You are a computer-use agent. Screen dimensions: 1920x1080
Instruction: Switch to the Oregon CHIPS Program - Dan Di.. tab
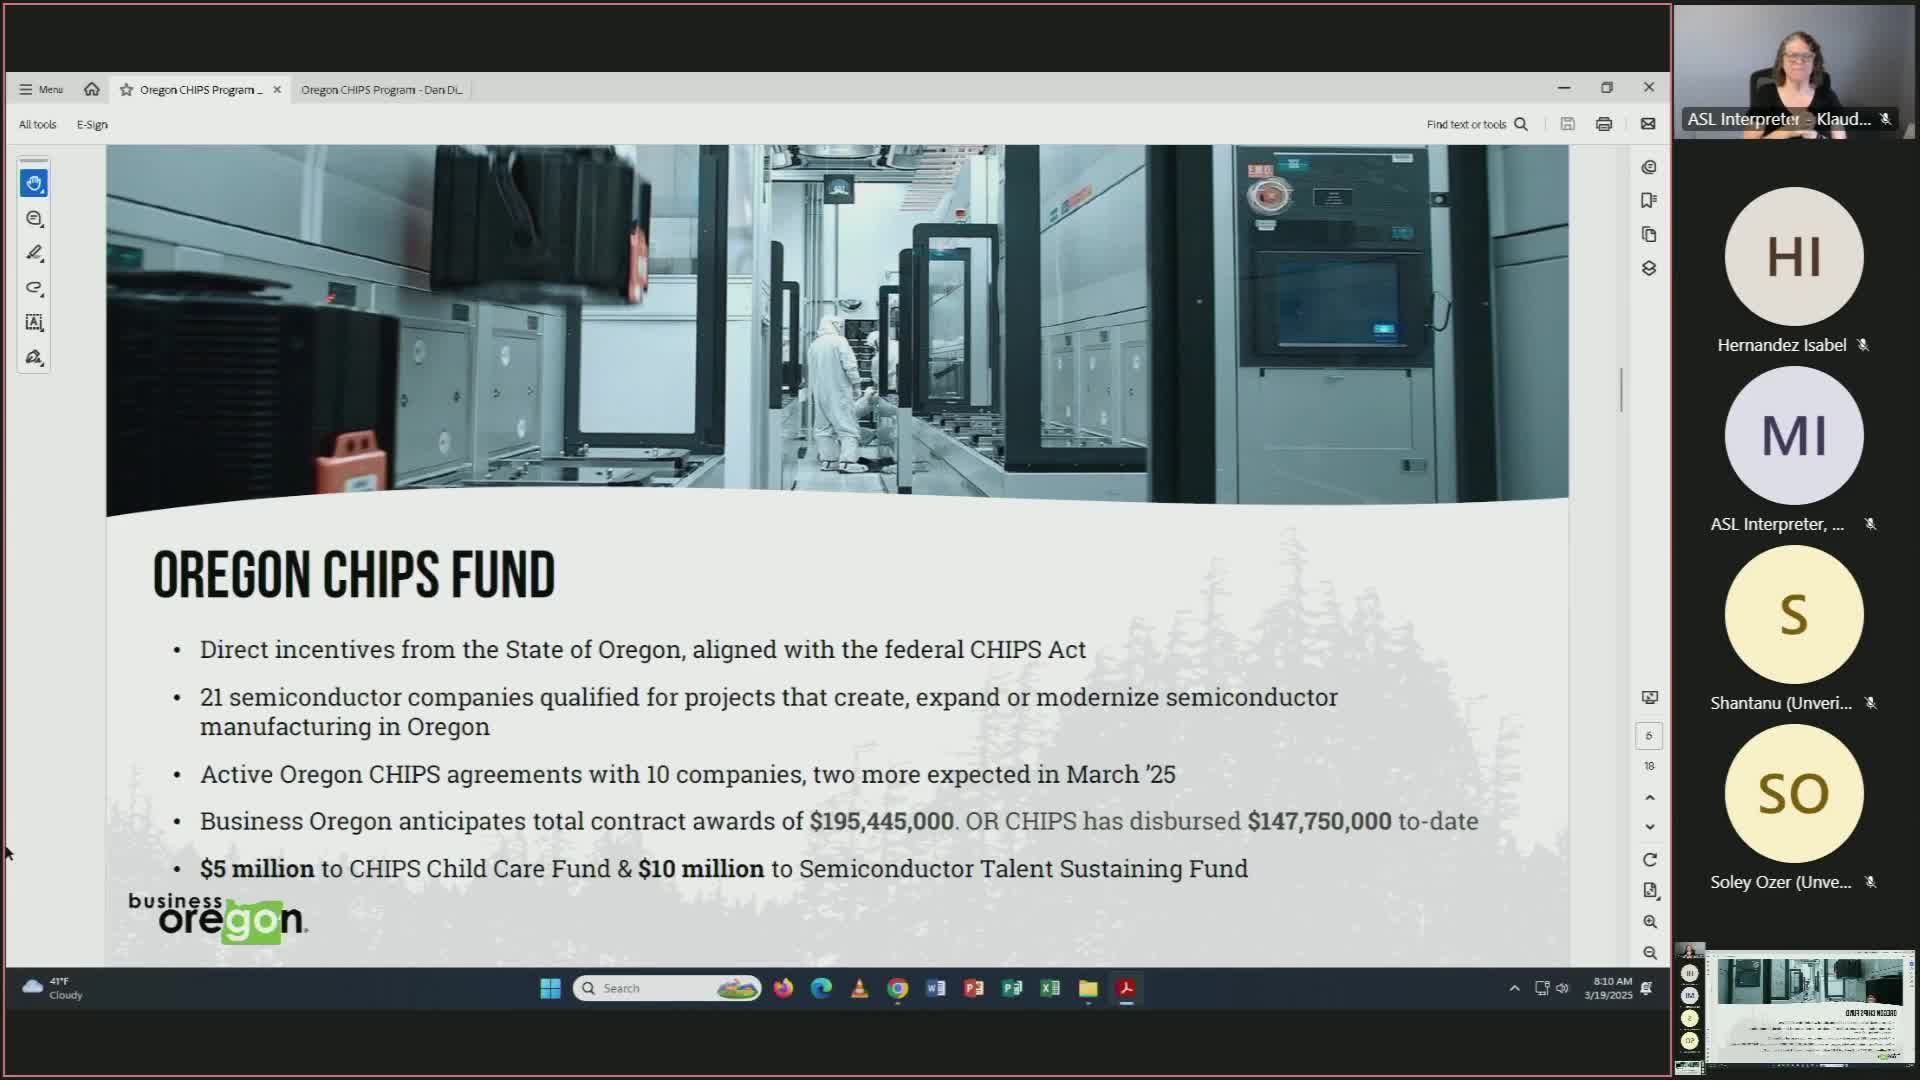point(382,89)
